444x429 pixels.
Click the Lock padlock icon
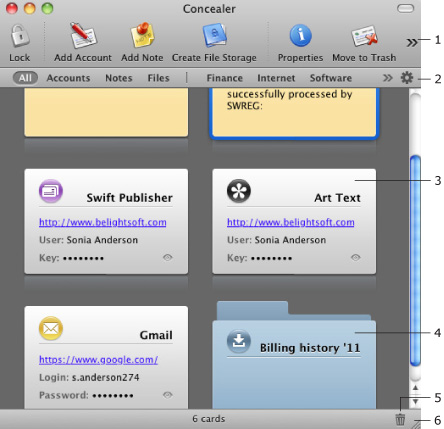click(20, 36)
